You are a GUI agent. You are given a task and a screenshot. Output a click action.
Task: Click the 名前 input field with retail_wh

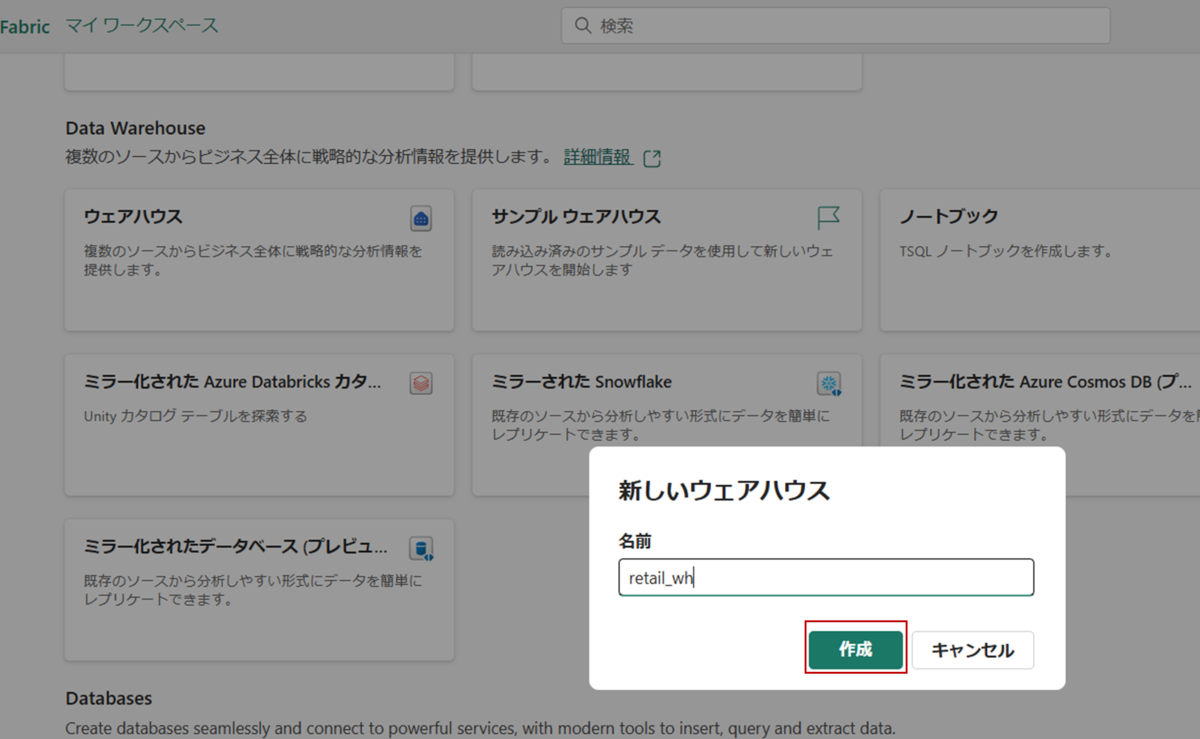(x=826, y=578)
